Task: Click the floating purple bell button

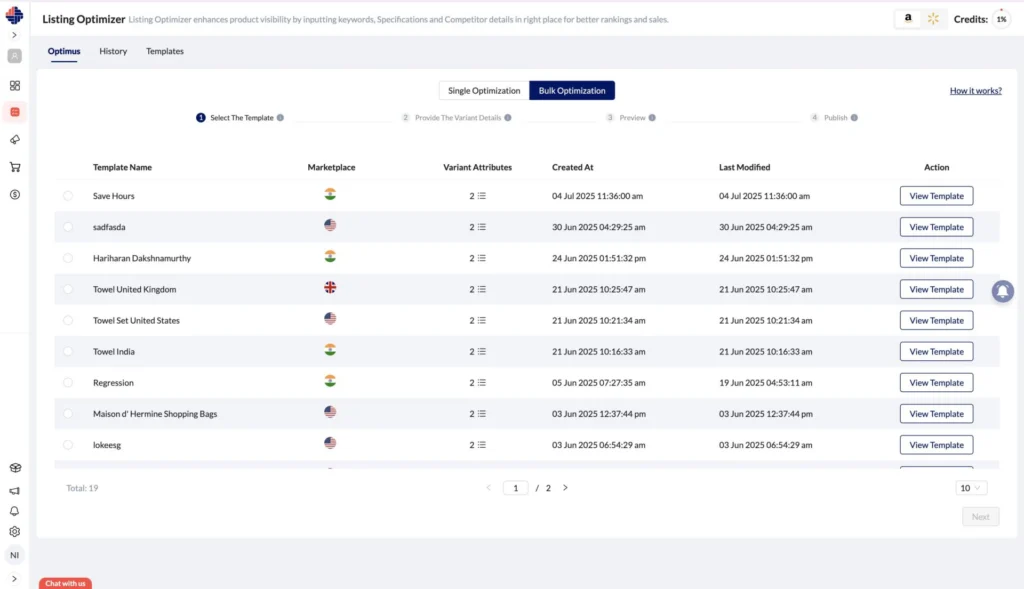Action: (x=1002, y=291)
